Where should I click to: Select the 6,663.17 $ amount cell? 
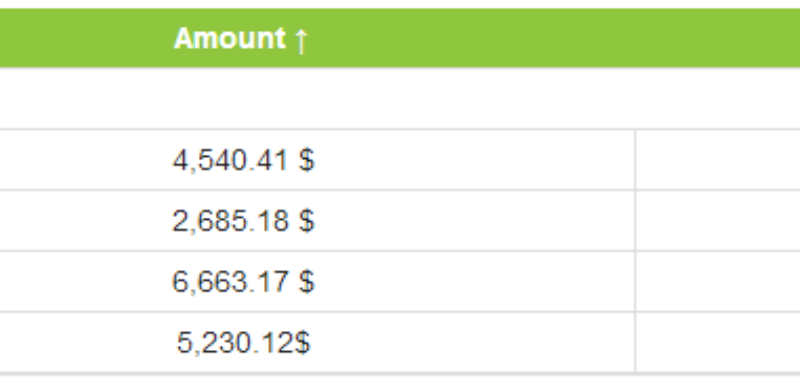click(317, 282)
